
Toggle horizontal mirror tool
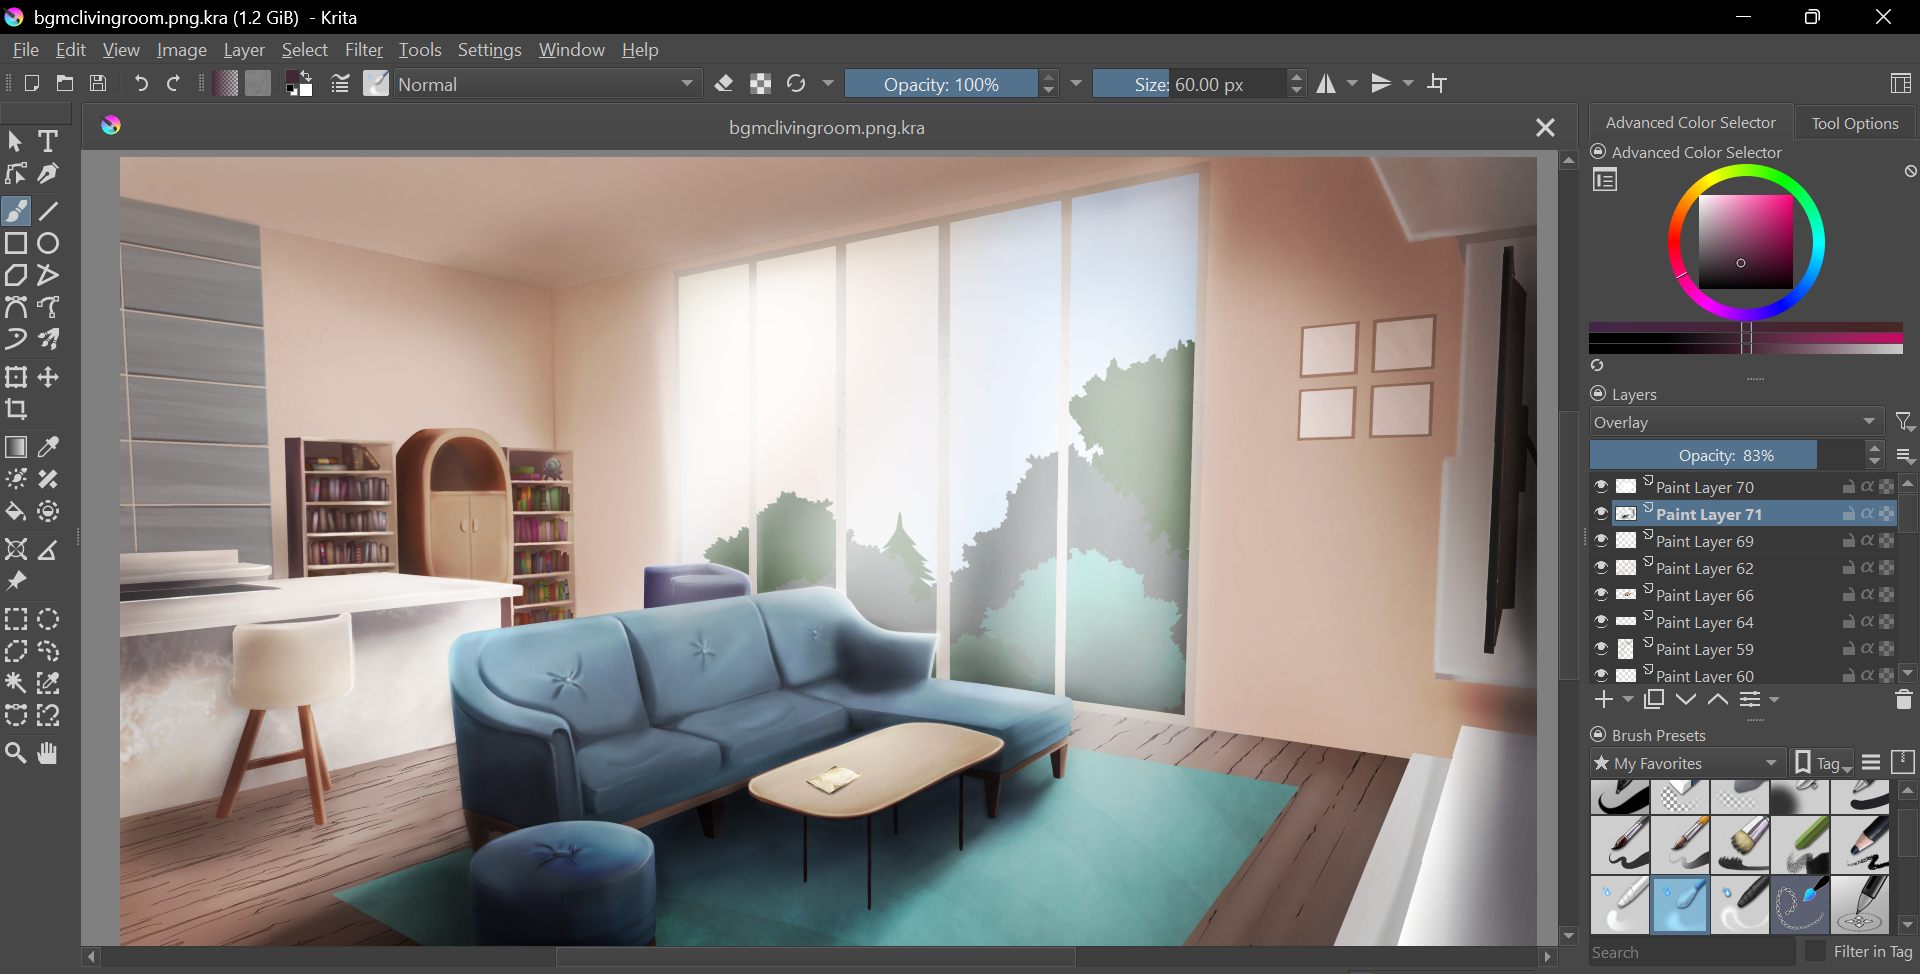[x=1326, y=84]
